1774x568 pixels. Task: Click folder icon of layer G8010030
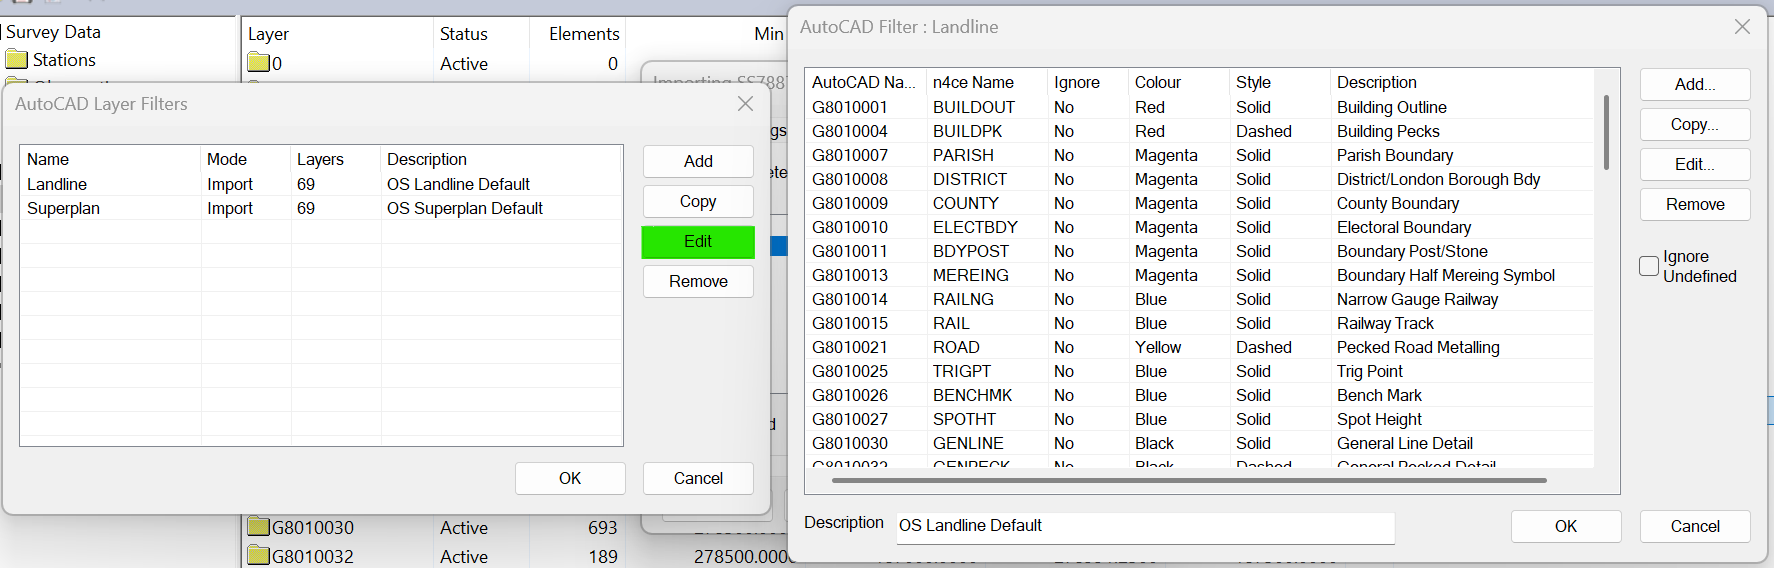[x=258, y=527]
